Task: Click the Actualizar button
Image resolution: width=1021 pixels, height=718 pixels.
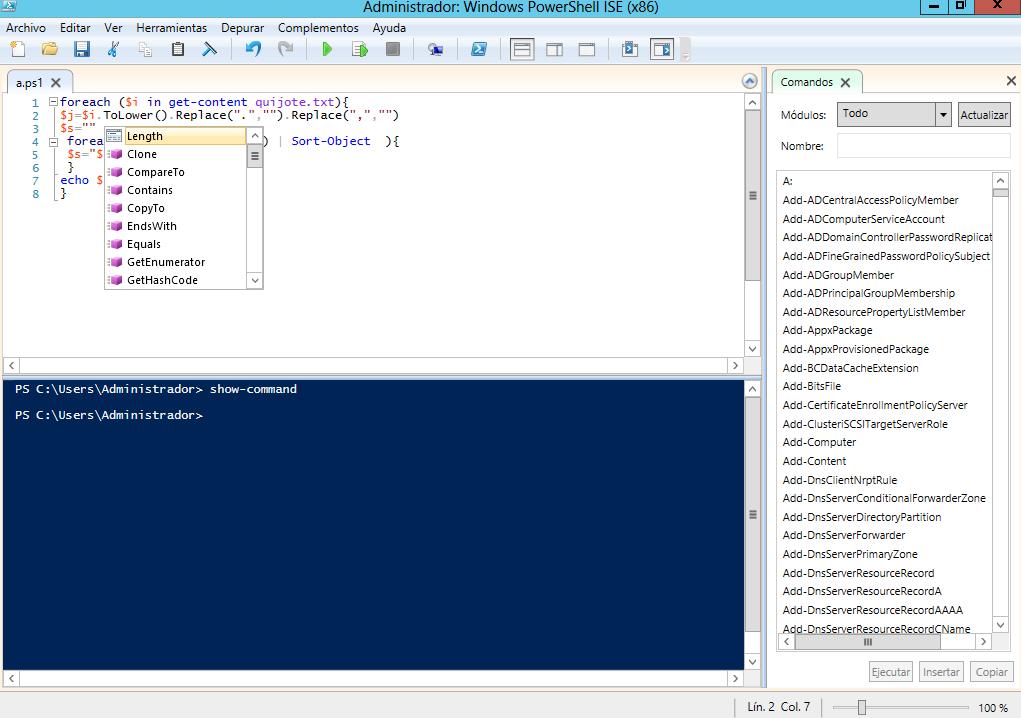Action: (x=984, y=115)
